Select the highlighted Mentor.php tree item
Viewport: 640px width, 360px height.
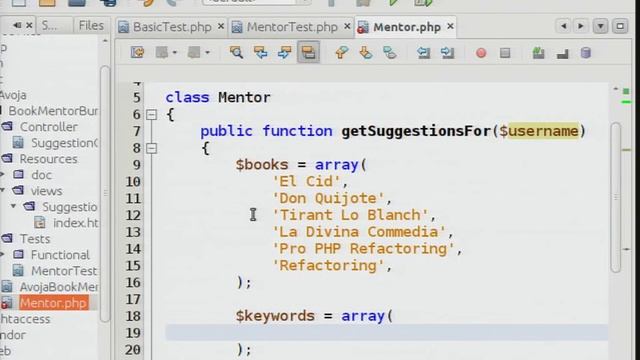(x=53, y=303)
